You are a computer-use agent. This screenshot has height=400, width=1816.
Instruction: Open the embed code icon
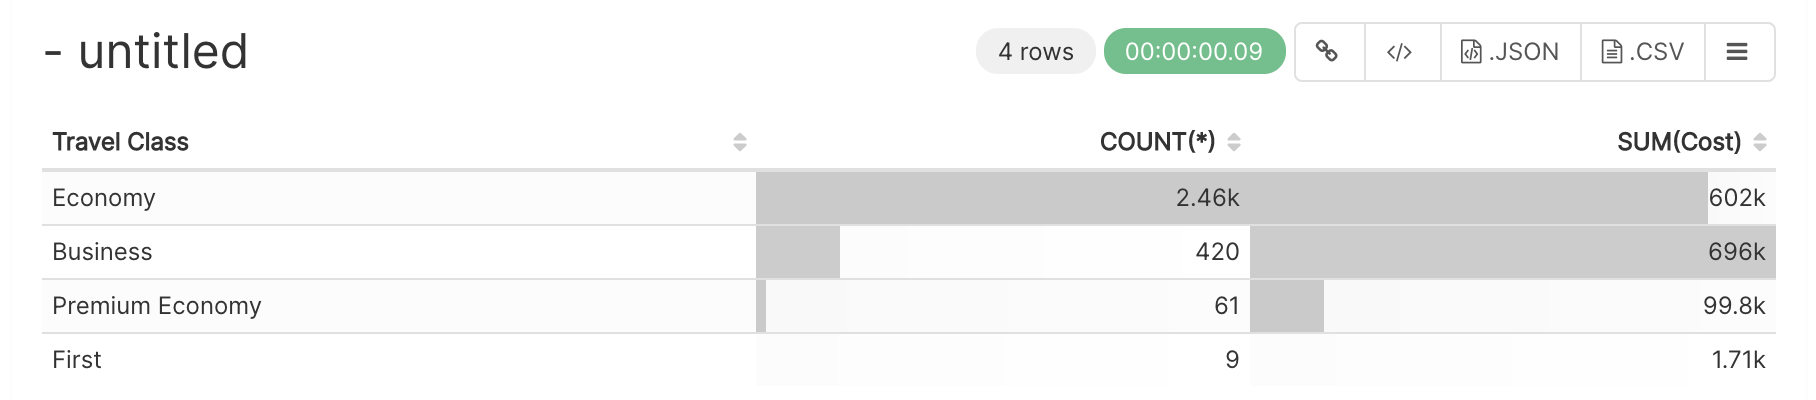coord(1399,52)
